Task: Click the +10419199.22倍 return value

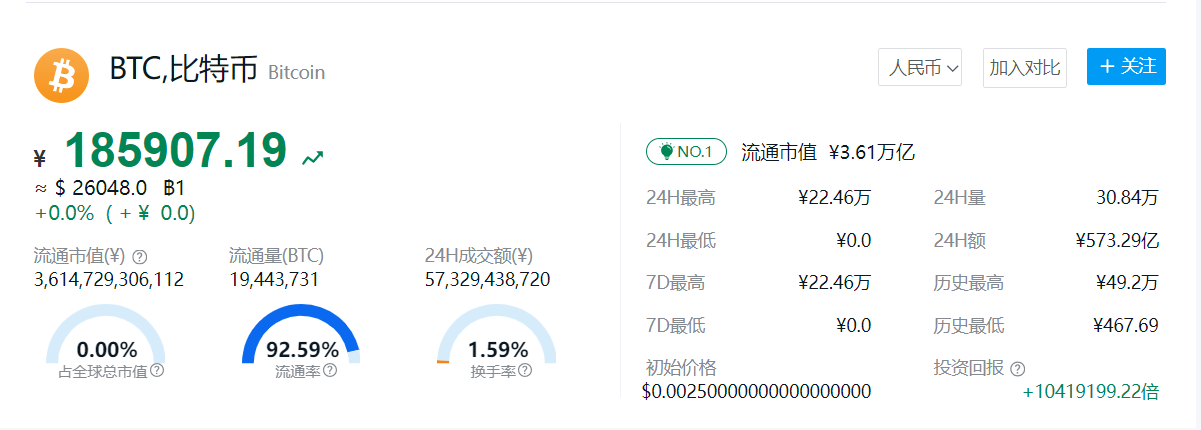Action: point(1091,392)
